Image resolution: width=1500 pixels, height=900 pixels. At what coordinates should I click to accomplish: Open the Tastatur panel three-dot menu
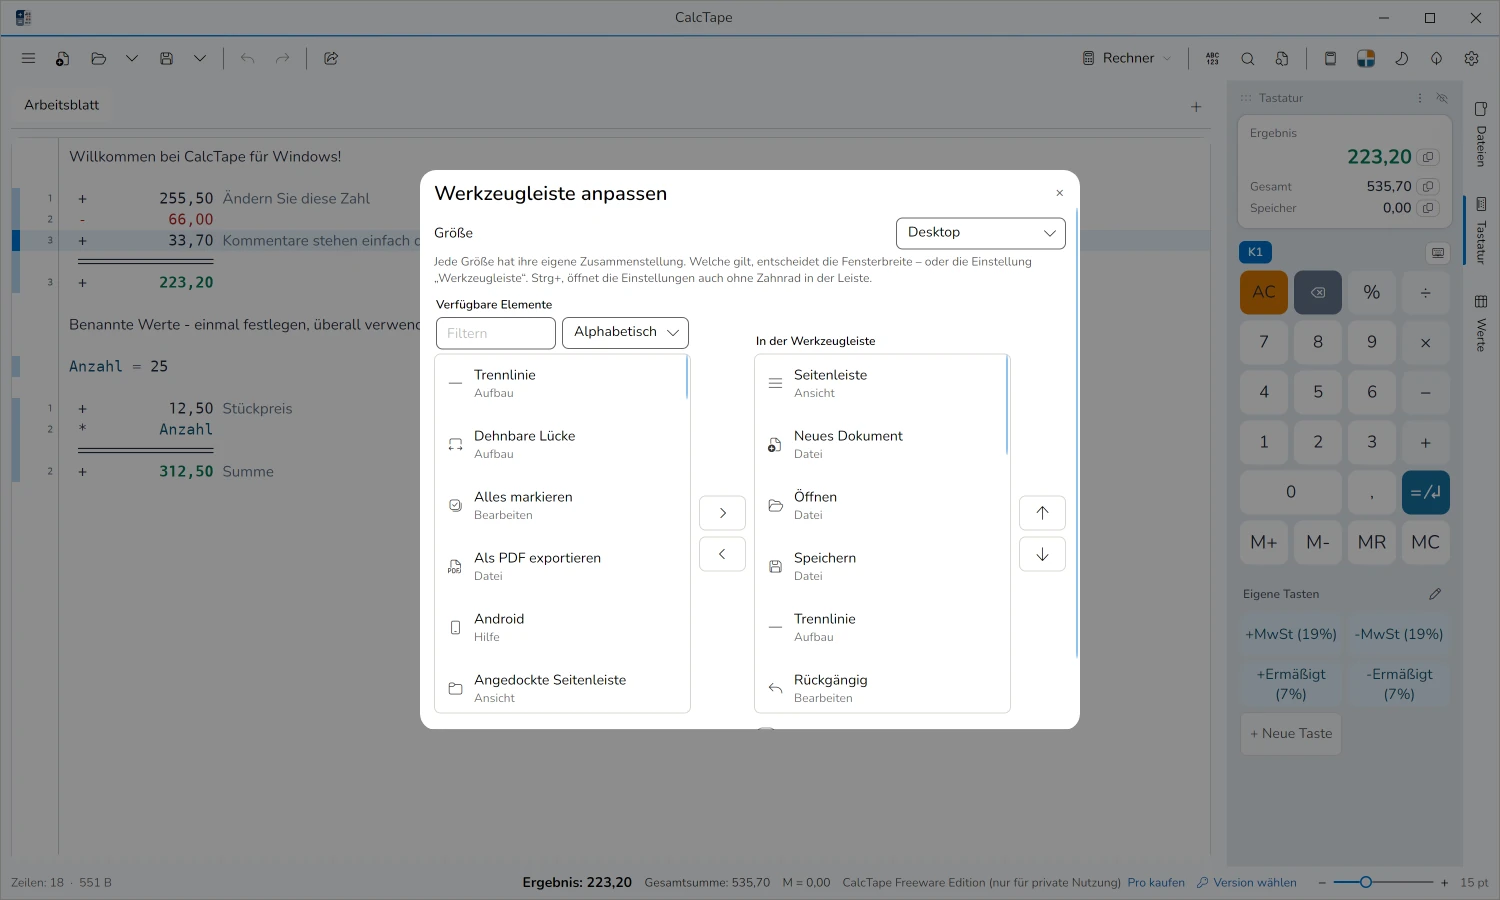tap(1420, 98)
